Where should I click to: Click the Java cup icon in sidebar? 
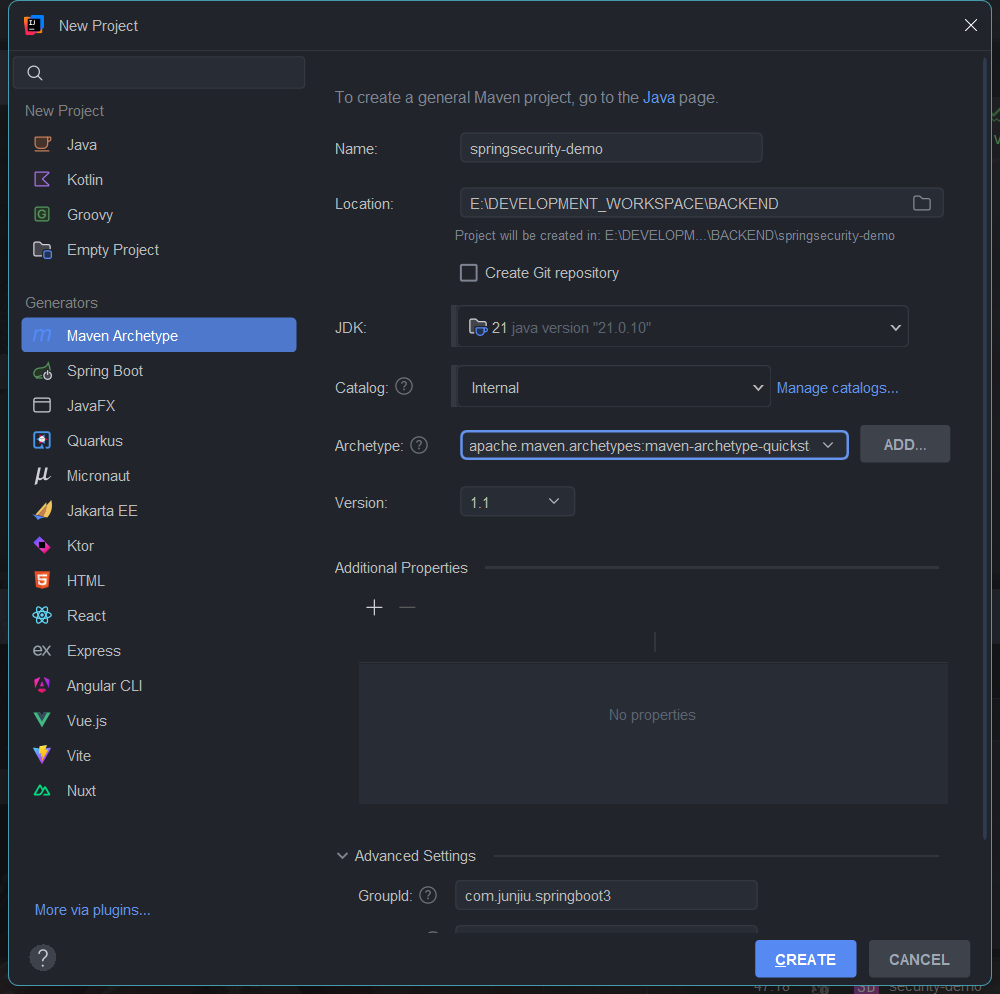tap(42, 144)
